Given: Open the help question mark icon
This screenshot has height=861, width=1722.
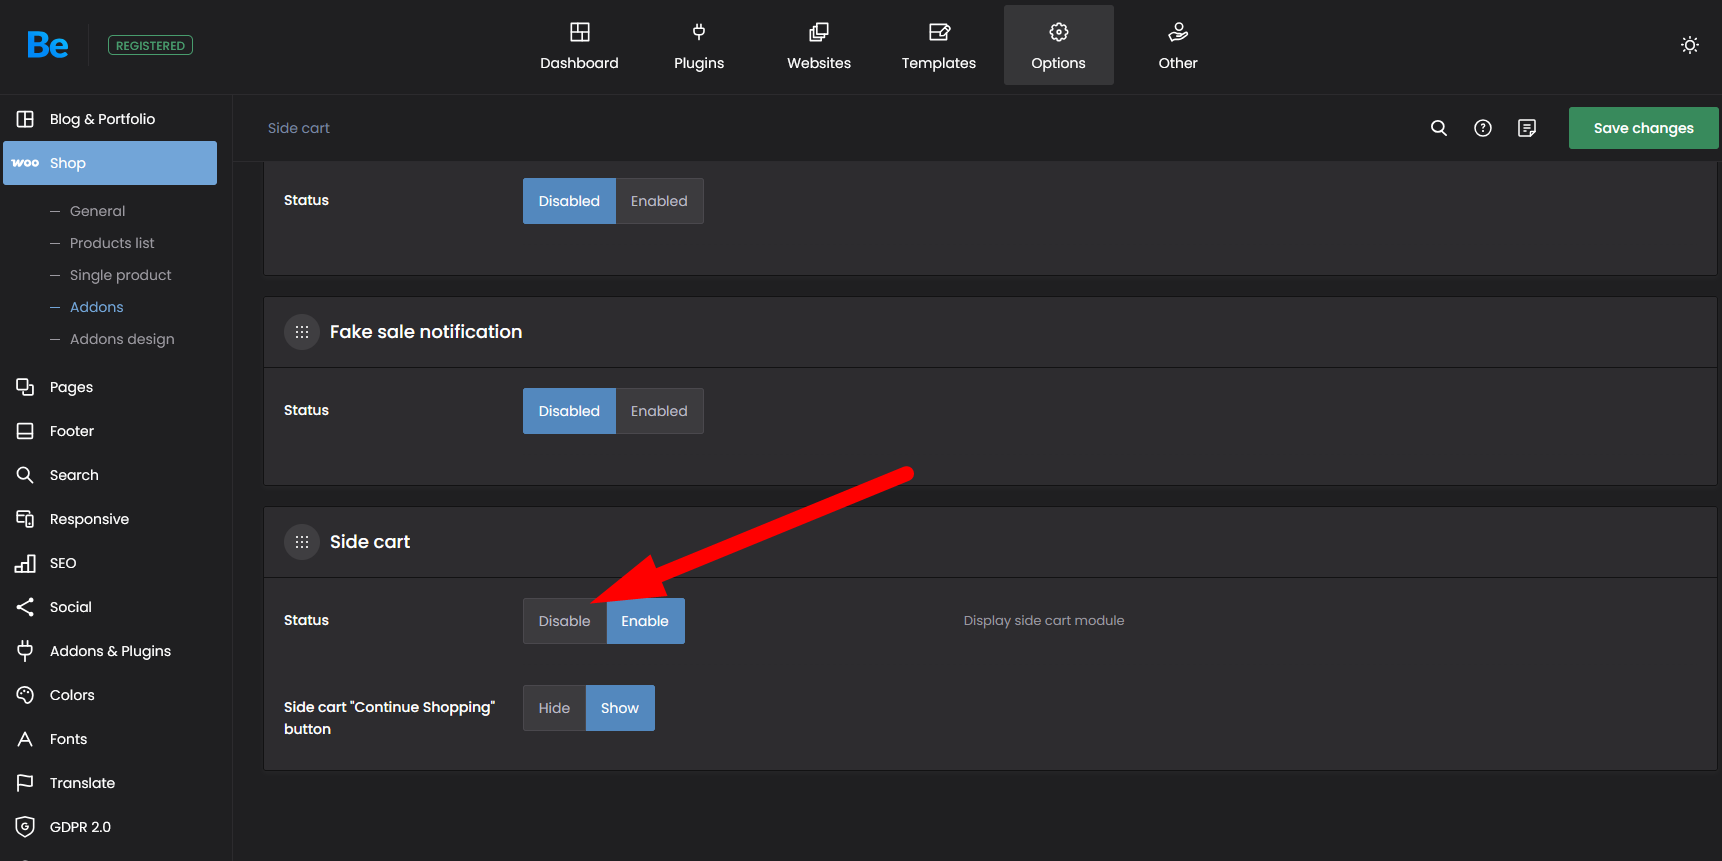Looking at the screenshot, I should tap(1483, 128).
